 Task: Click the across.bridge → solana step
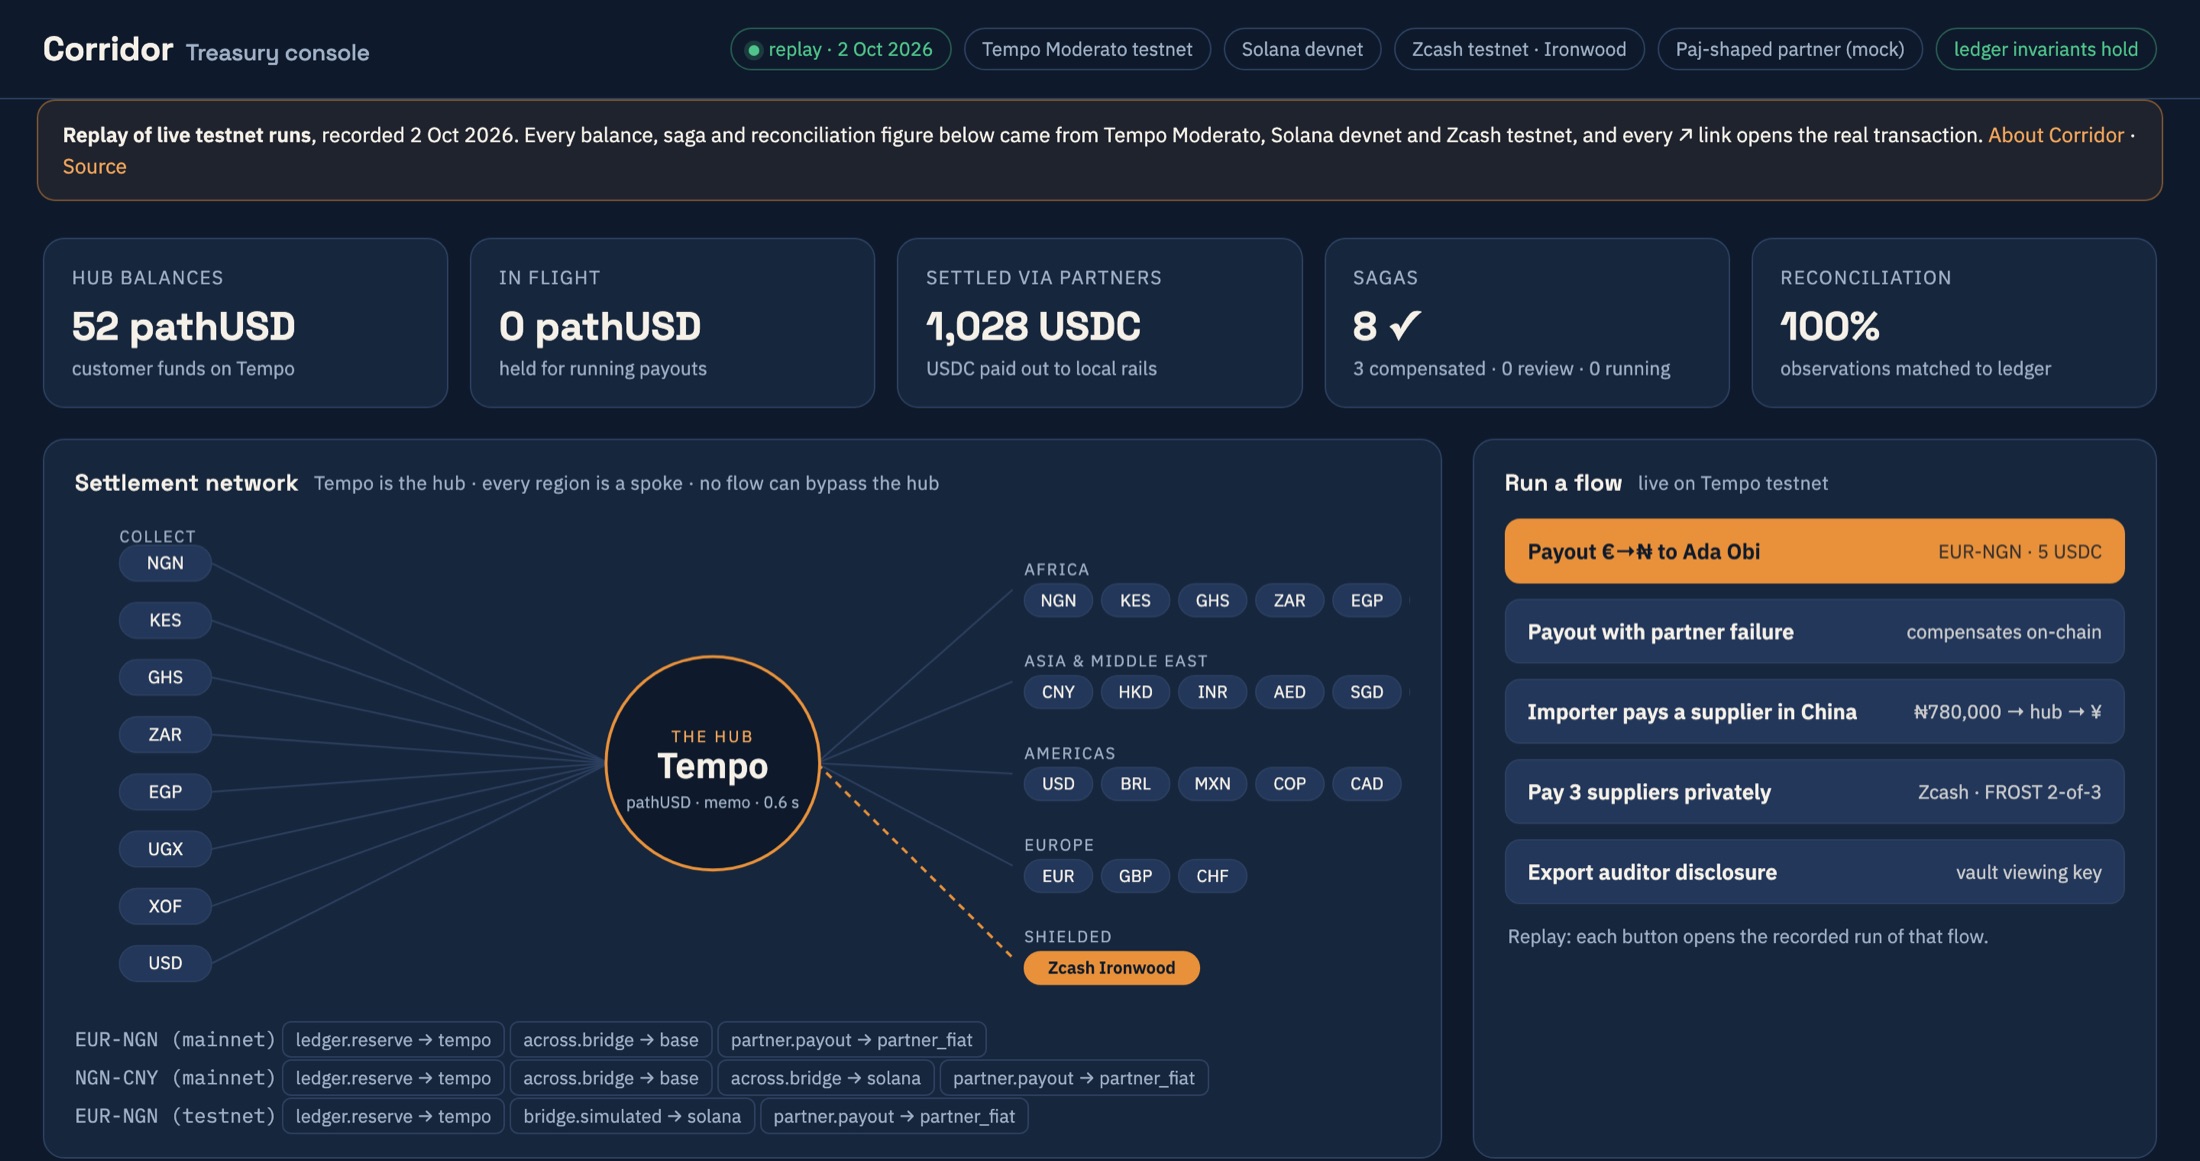click(826, 1078)
